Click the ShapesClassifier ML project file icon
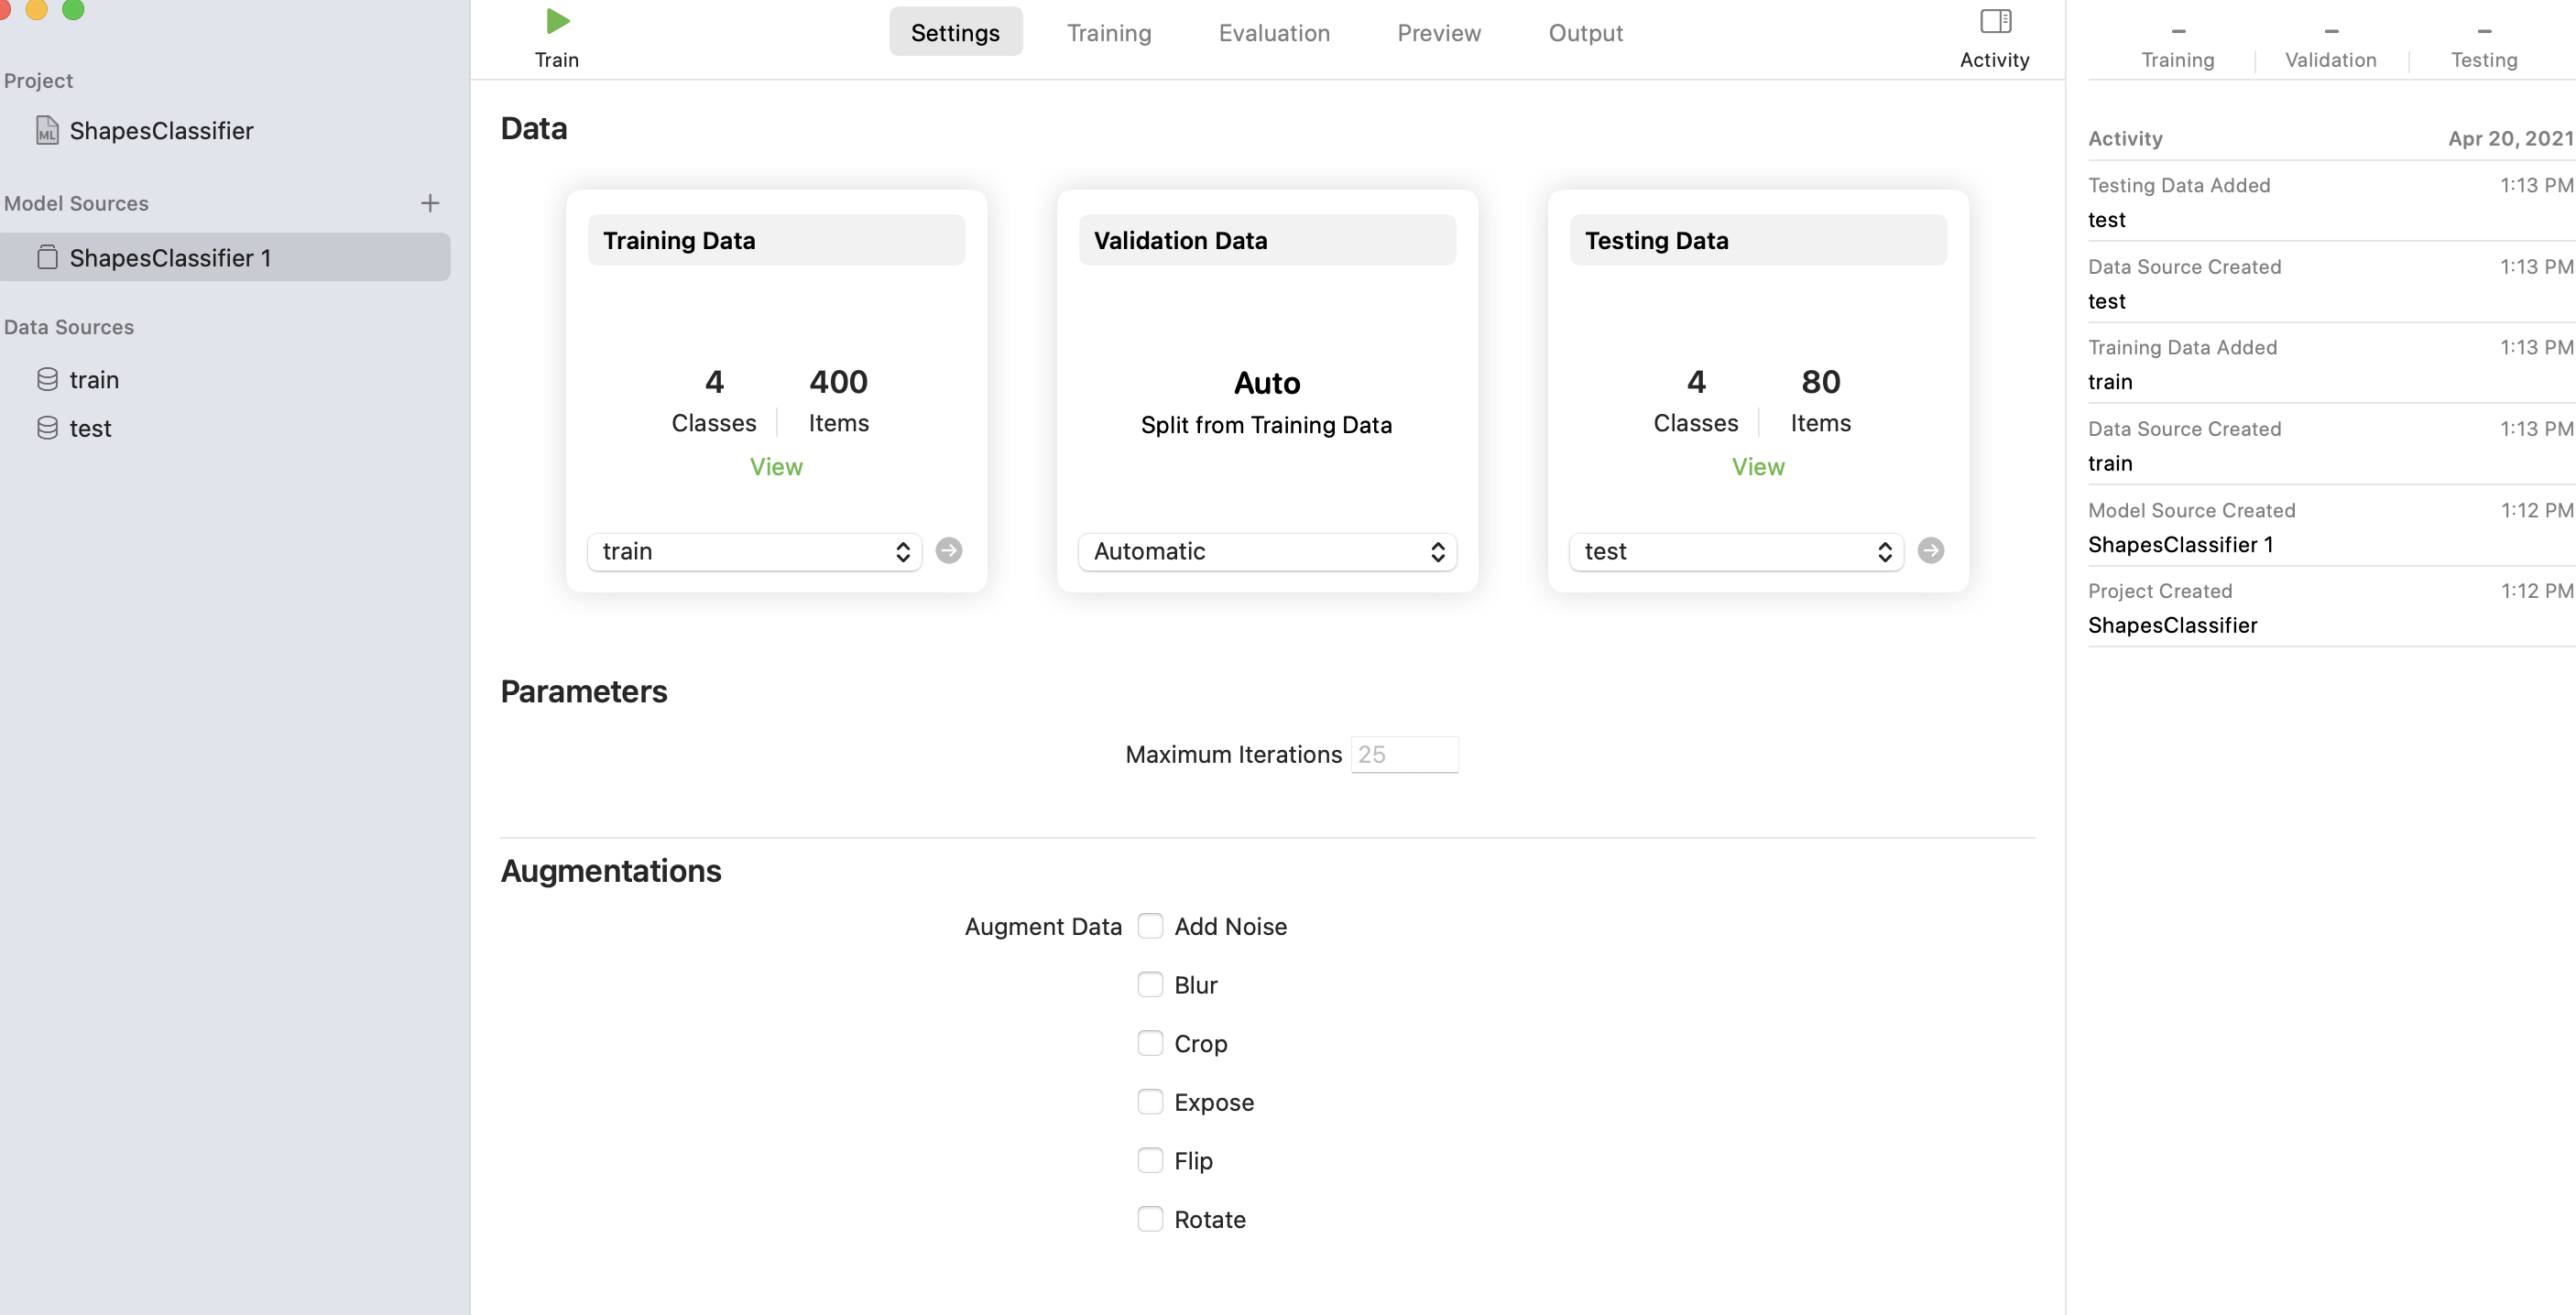 pyautogui.click(x=47, y=130)
